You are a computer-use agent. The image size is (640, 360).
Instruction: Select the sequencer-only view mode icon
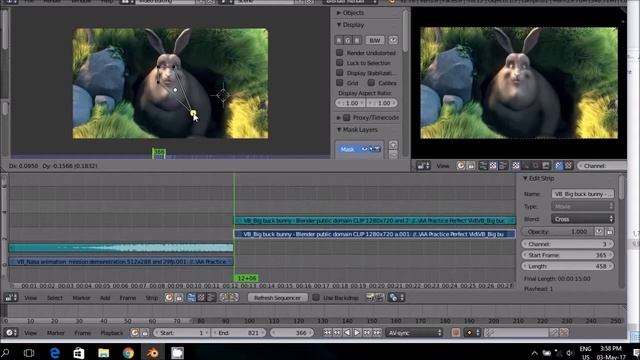(x=191, y=298)
